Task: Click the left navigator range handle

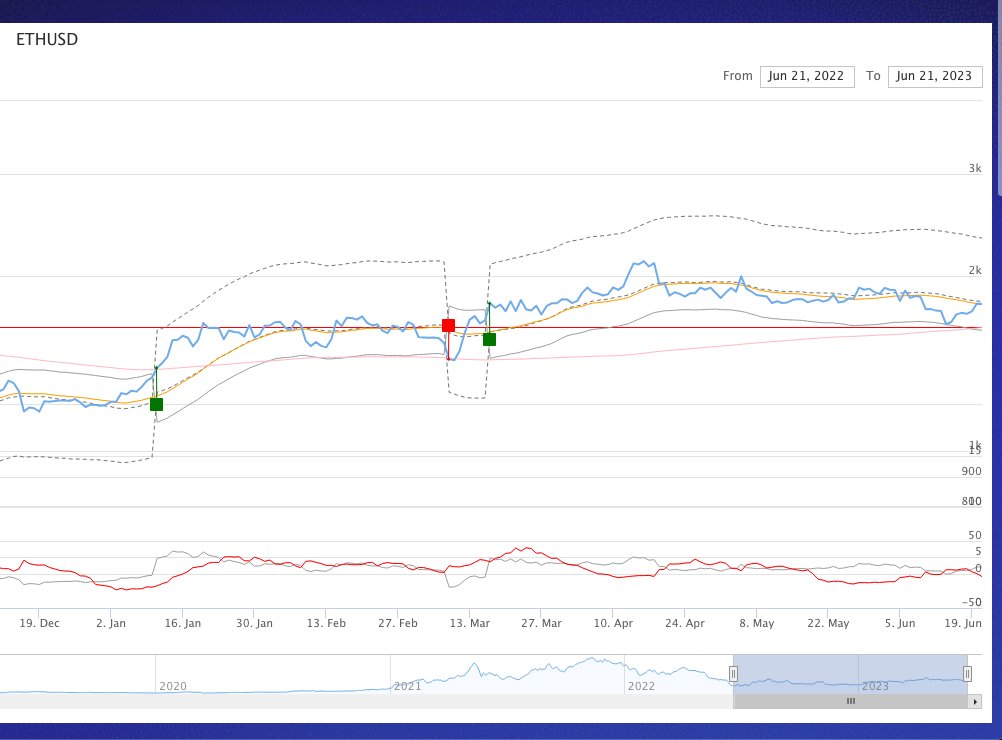Action: pyautogui.click(x=733, y=674)
